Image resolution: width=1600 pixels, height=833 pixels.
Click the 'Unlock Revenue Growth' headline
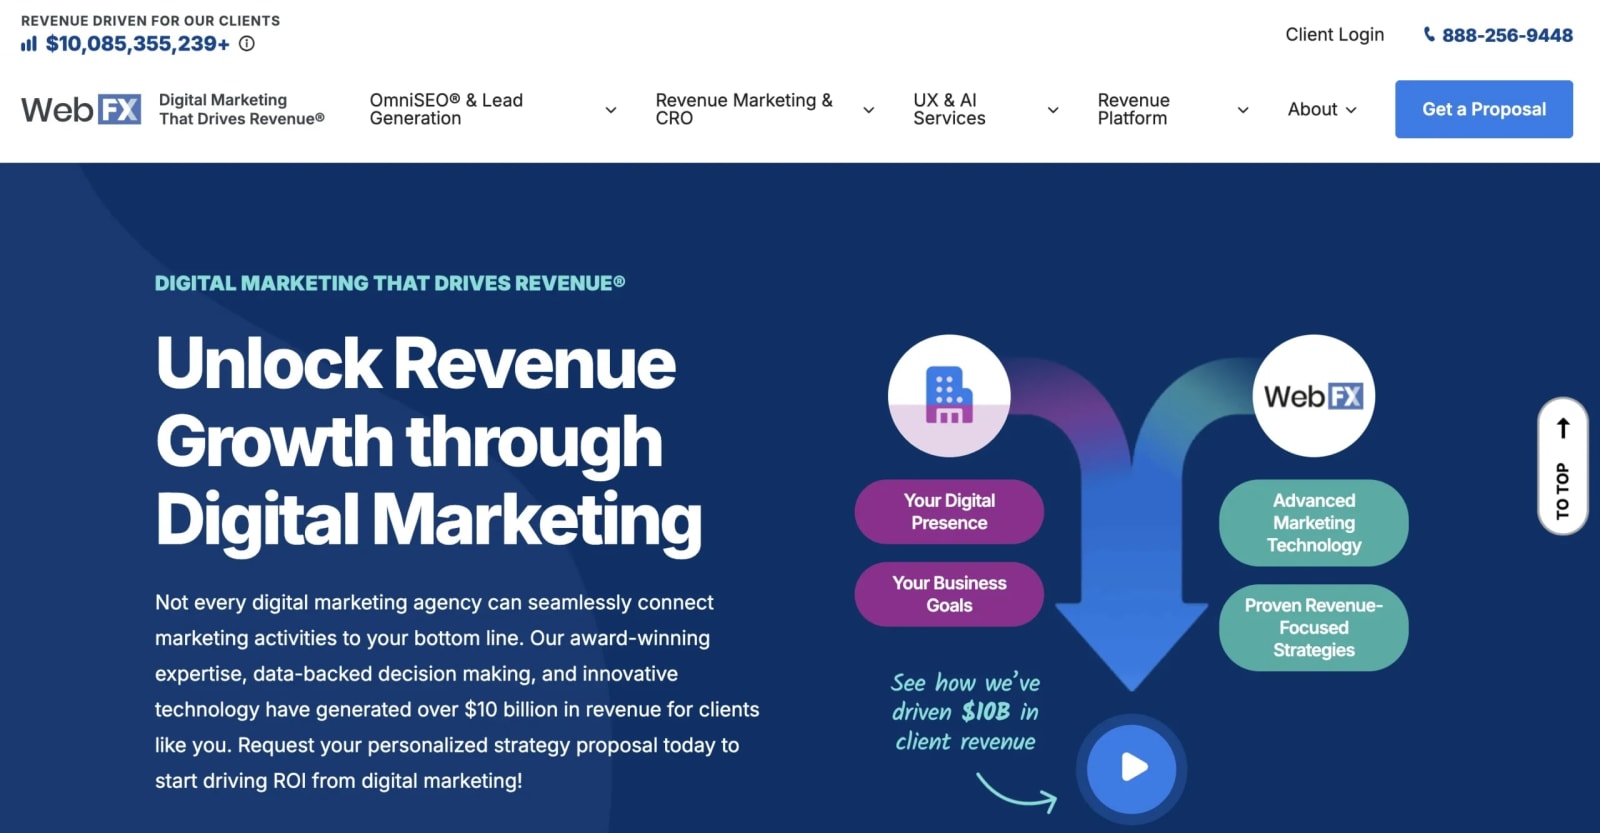[428, 441]
